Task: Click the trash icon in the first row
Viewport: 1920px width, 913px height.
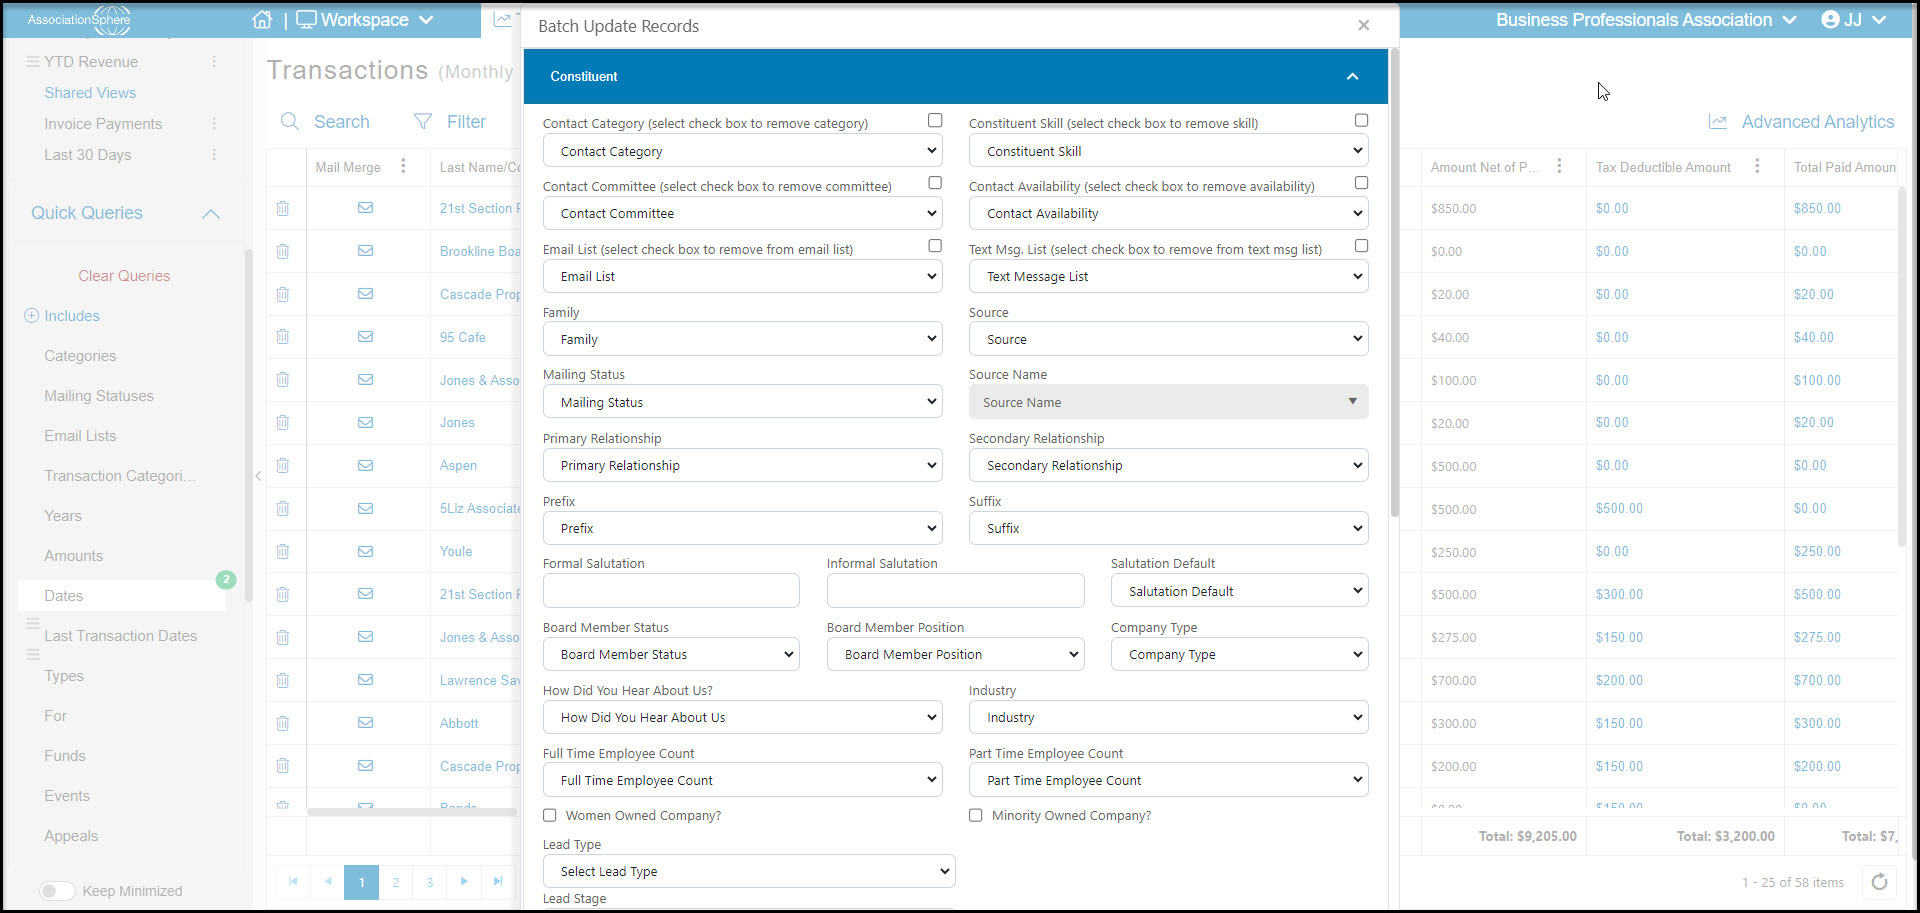Action: click(283, 208)
